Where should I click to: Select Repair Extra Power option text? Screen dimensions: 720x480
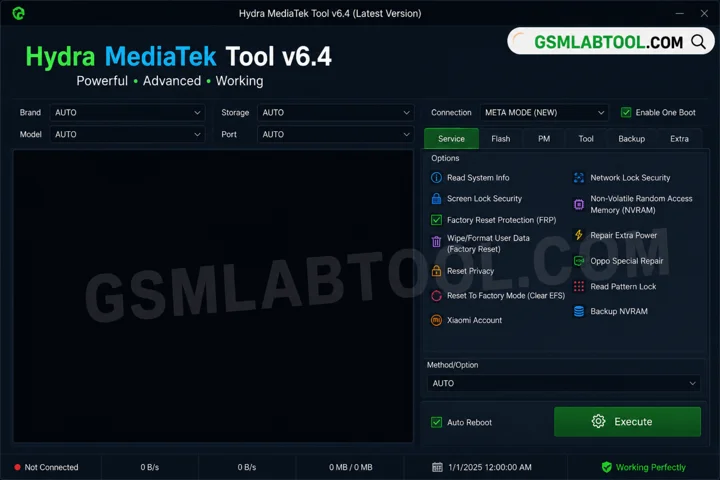(624, 235)
